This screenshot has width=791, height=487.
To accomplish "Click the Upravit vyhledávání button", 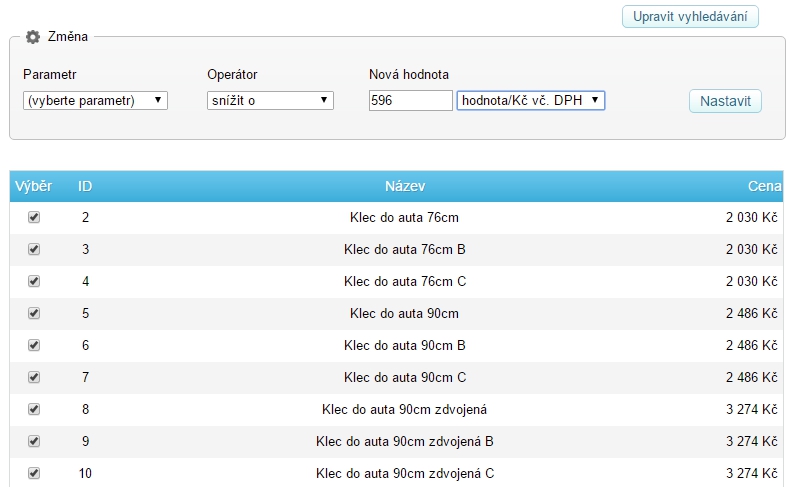I will 690,17.
